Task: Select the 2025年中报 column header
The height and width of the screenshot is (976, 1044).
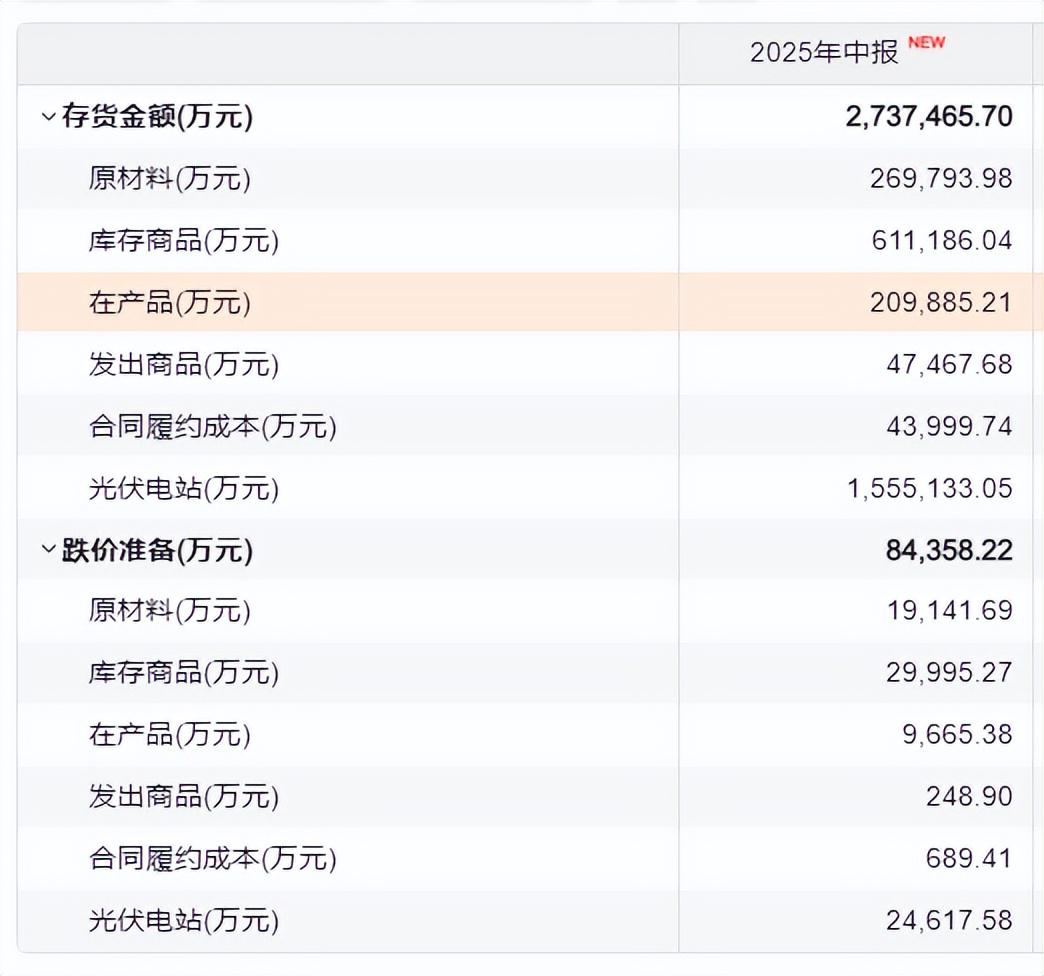Action: 825,53
